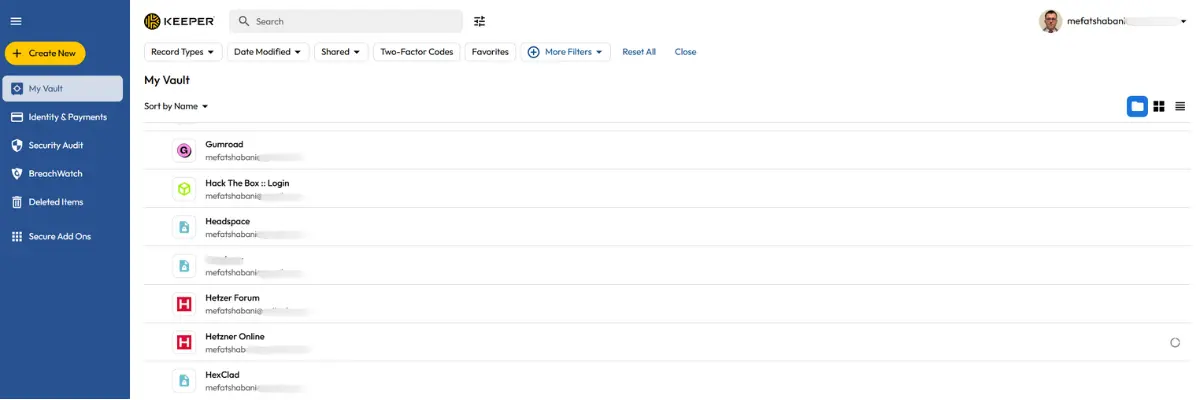Go to BreachWatch section
Viewport: 1200px width, 400px height.
point(55,173)
